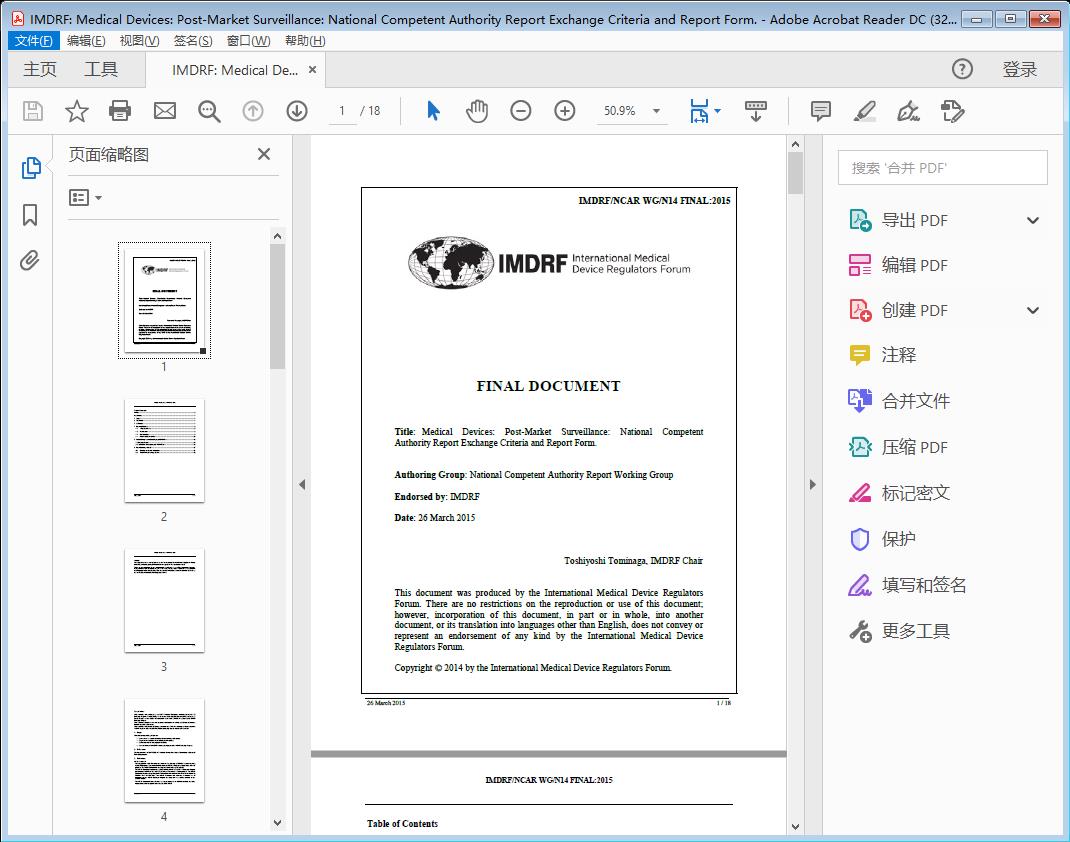Toggle page thumbnails panel
The height and width of the screenshot is (842, 1070).
[30, 168]
